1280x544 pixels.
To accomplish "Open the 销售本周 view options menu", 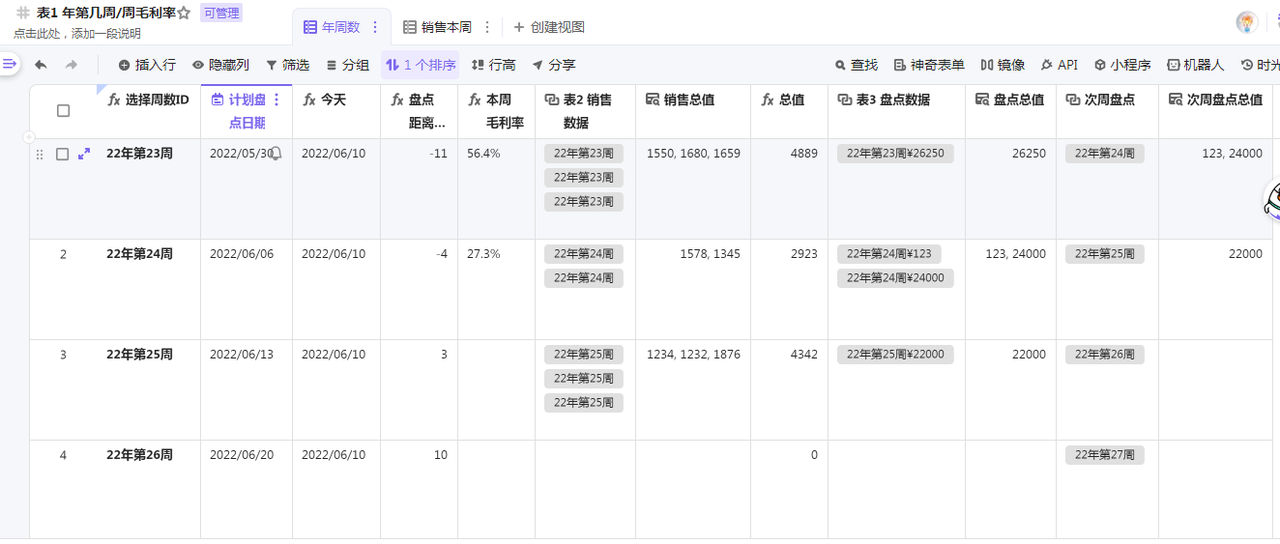I will click(x=487, y=27).
